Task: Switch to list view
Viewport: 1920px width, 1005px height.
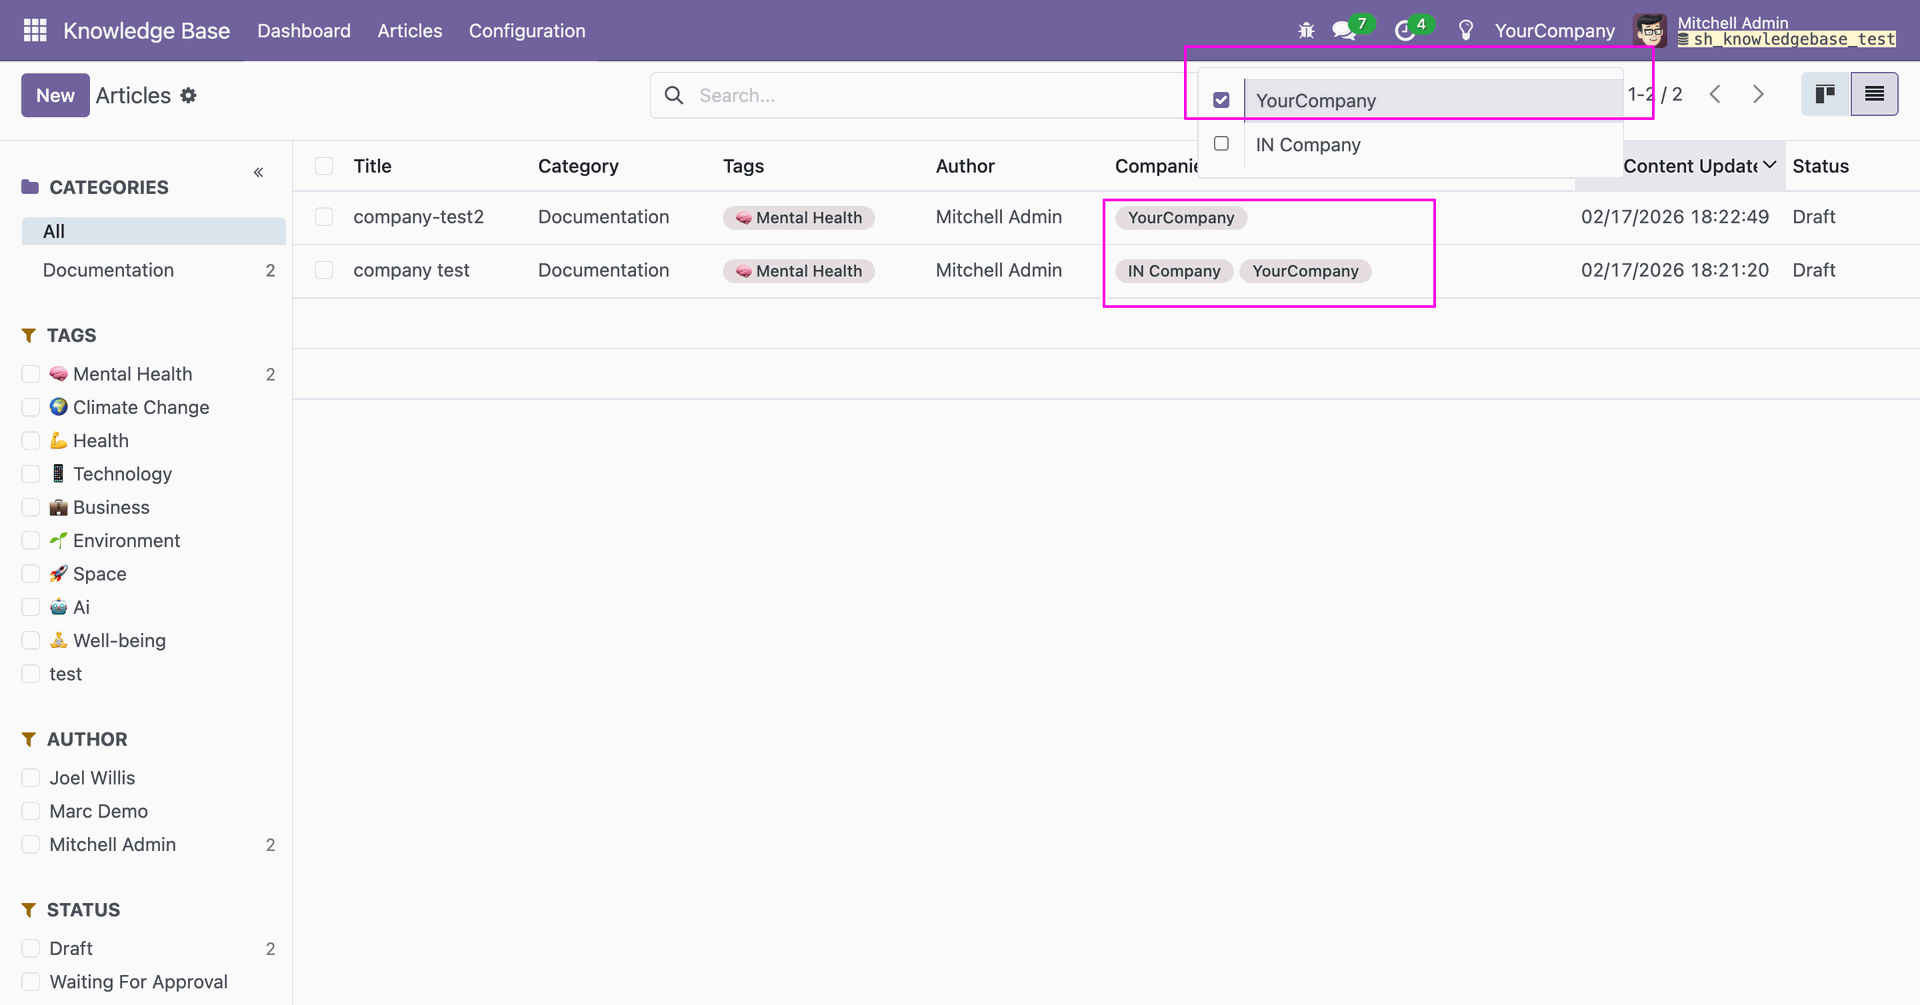Action: tap(1874, 94)
